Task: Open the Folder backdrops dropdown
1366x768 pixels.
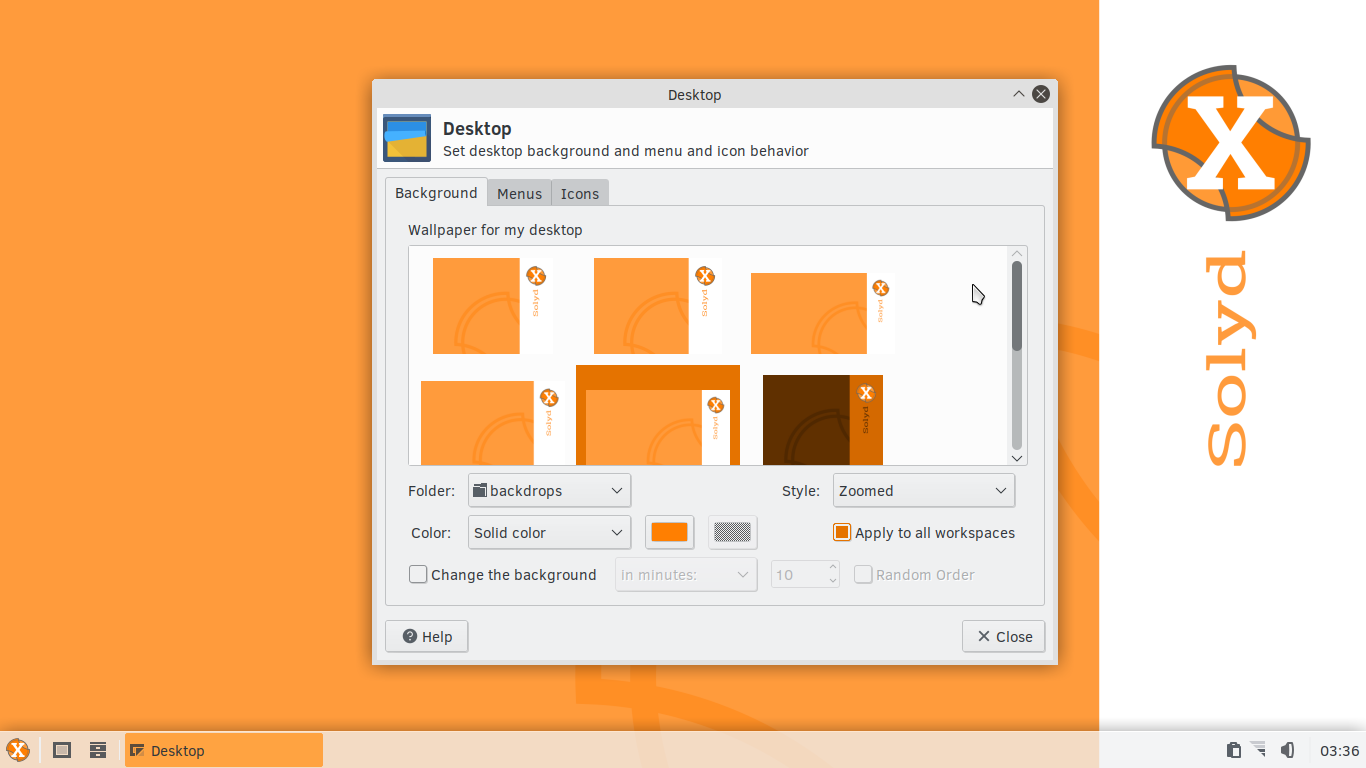Action: (x=549, y=491)
